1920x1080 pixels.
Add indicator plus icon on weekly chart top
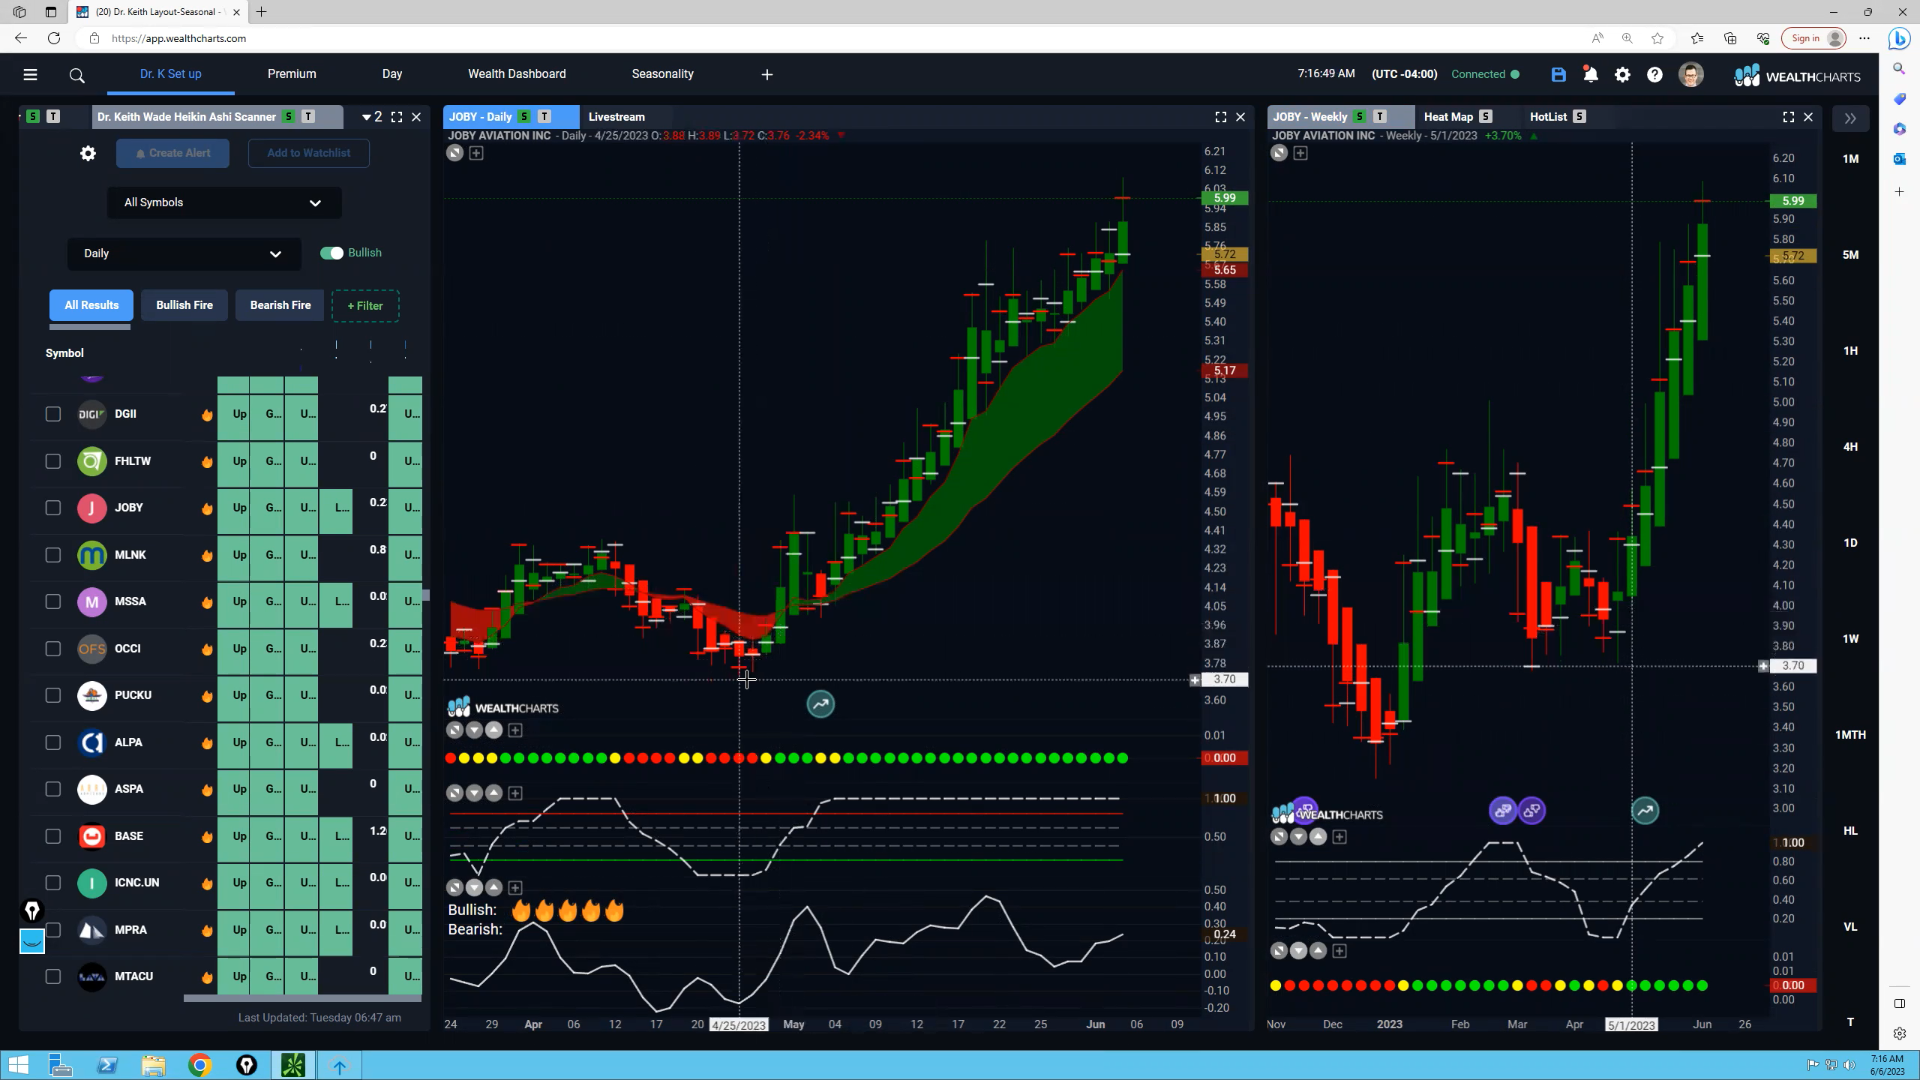click(1300, 153)
